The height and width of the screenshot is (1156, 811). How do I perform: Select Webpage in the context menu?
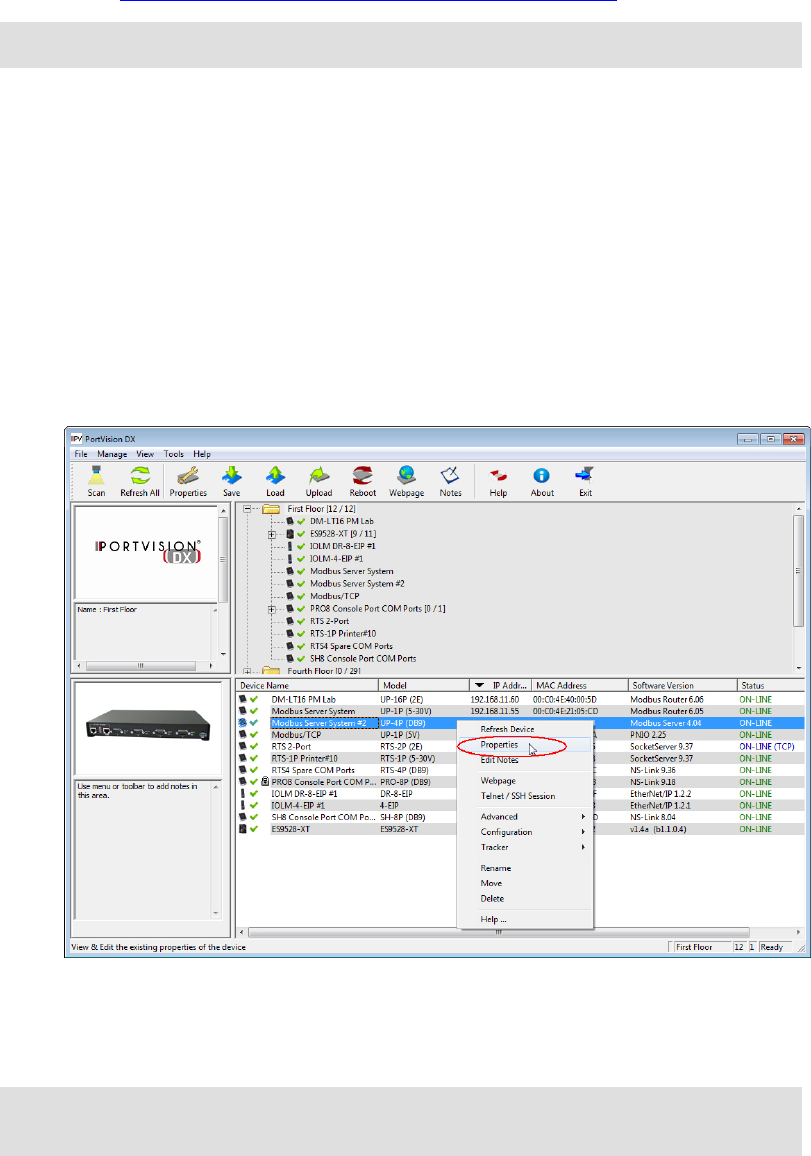pos(525,781)
